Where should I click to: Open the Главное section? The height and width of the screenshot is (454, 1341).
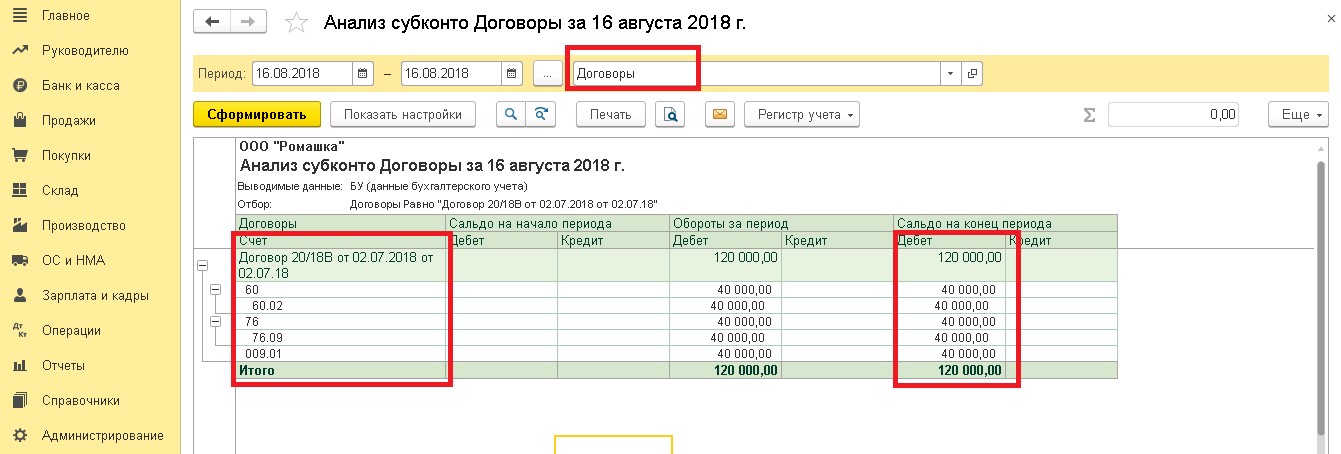(x=66, y=15)
